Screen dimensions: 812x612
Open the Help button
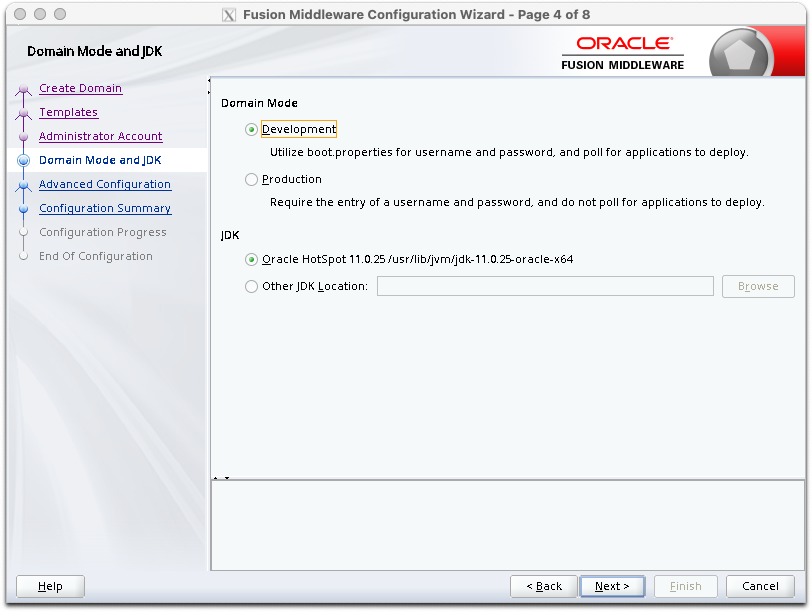50,586
